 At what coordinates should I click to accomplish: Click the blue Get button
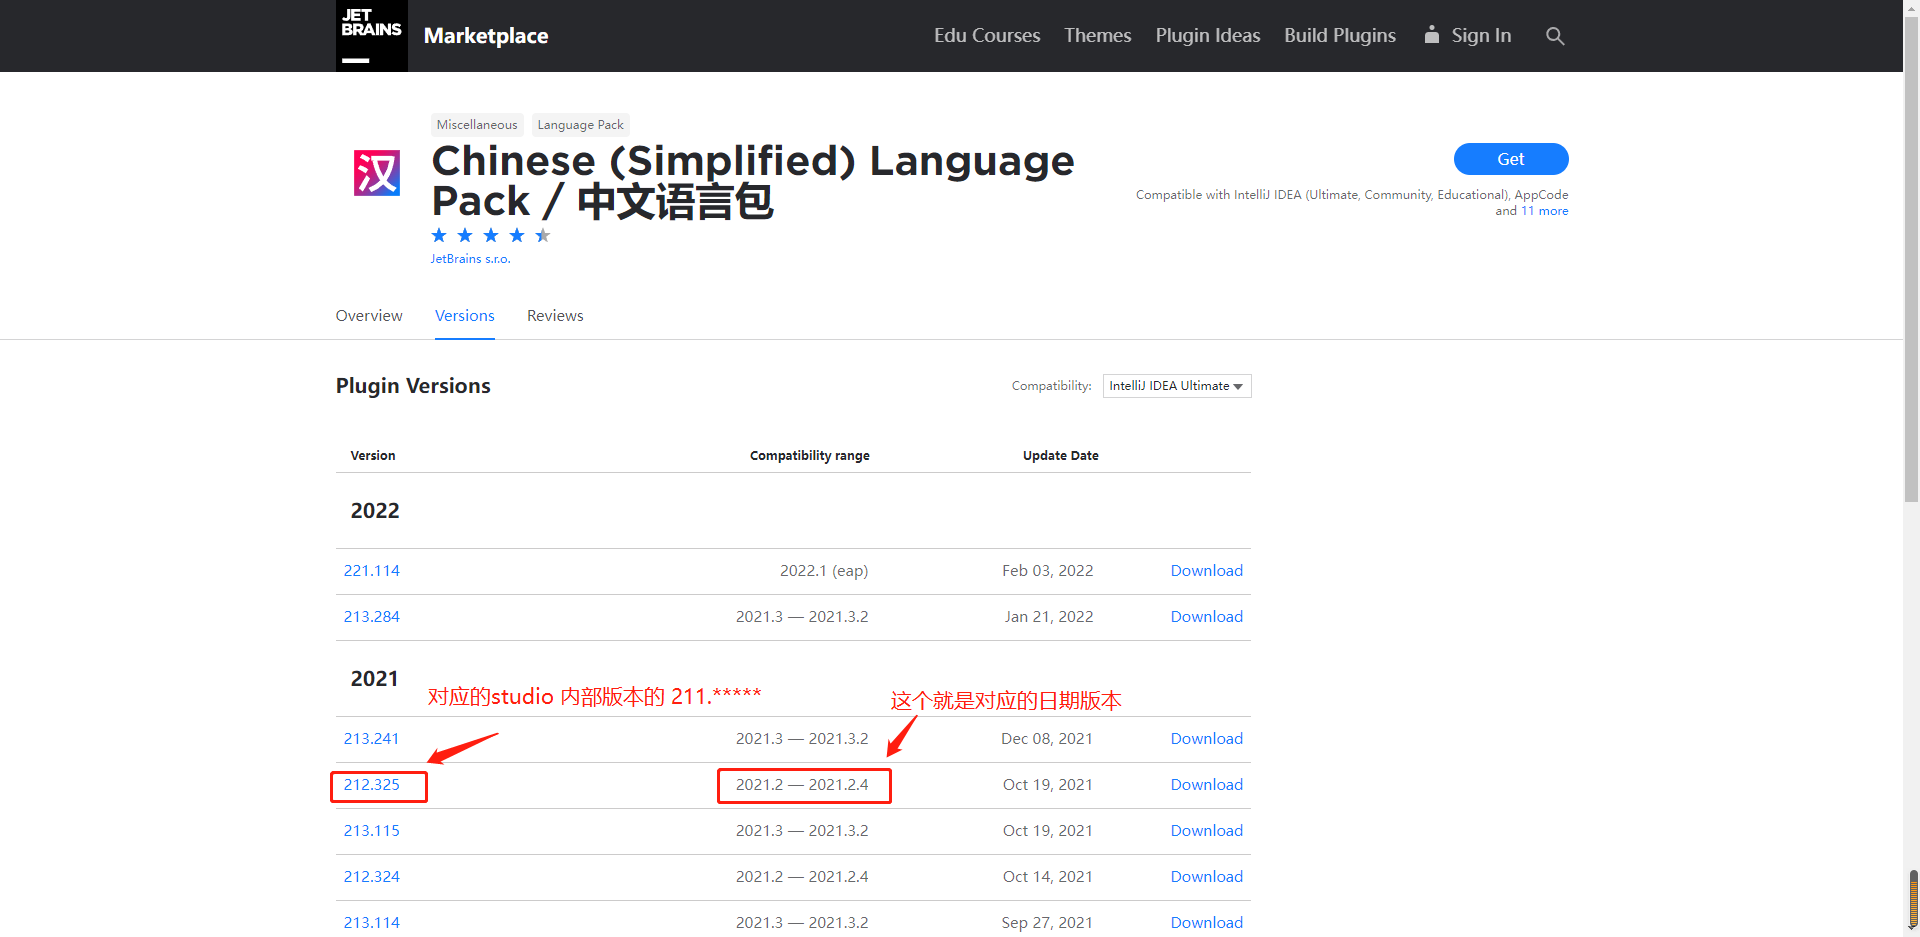[1511, 159]
